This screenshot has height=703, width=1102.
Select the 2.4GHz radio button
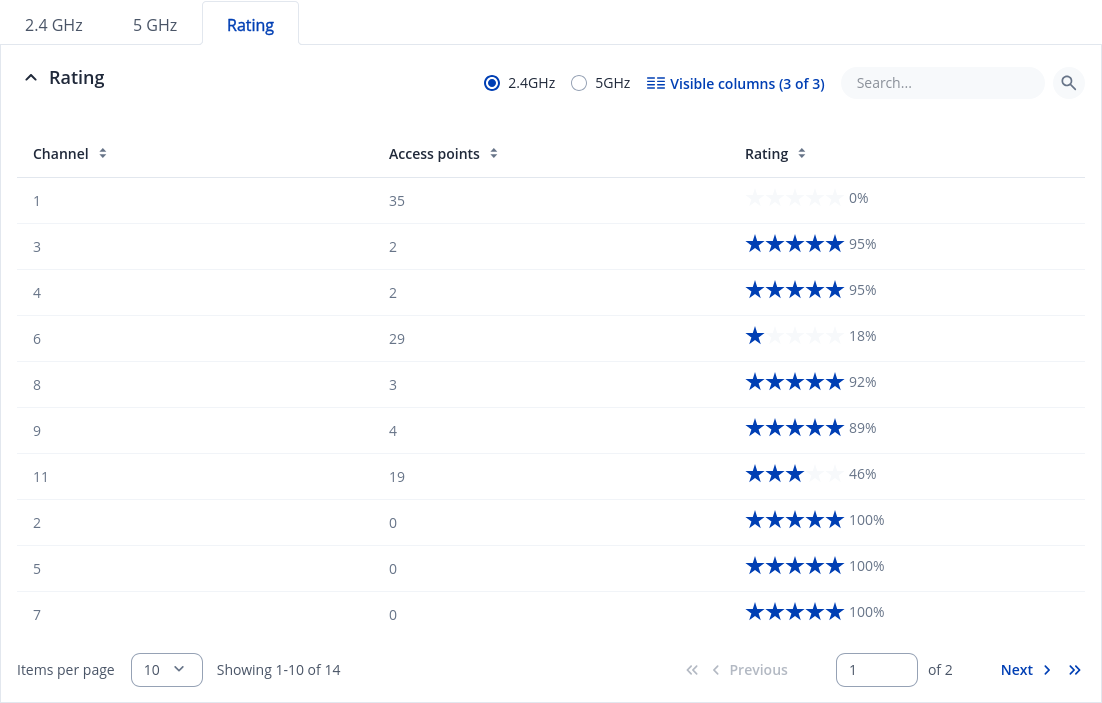491,83
